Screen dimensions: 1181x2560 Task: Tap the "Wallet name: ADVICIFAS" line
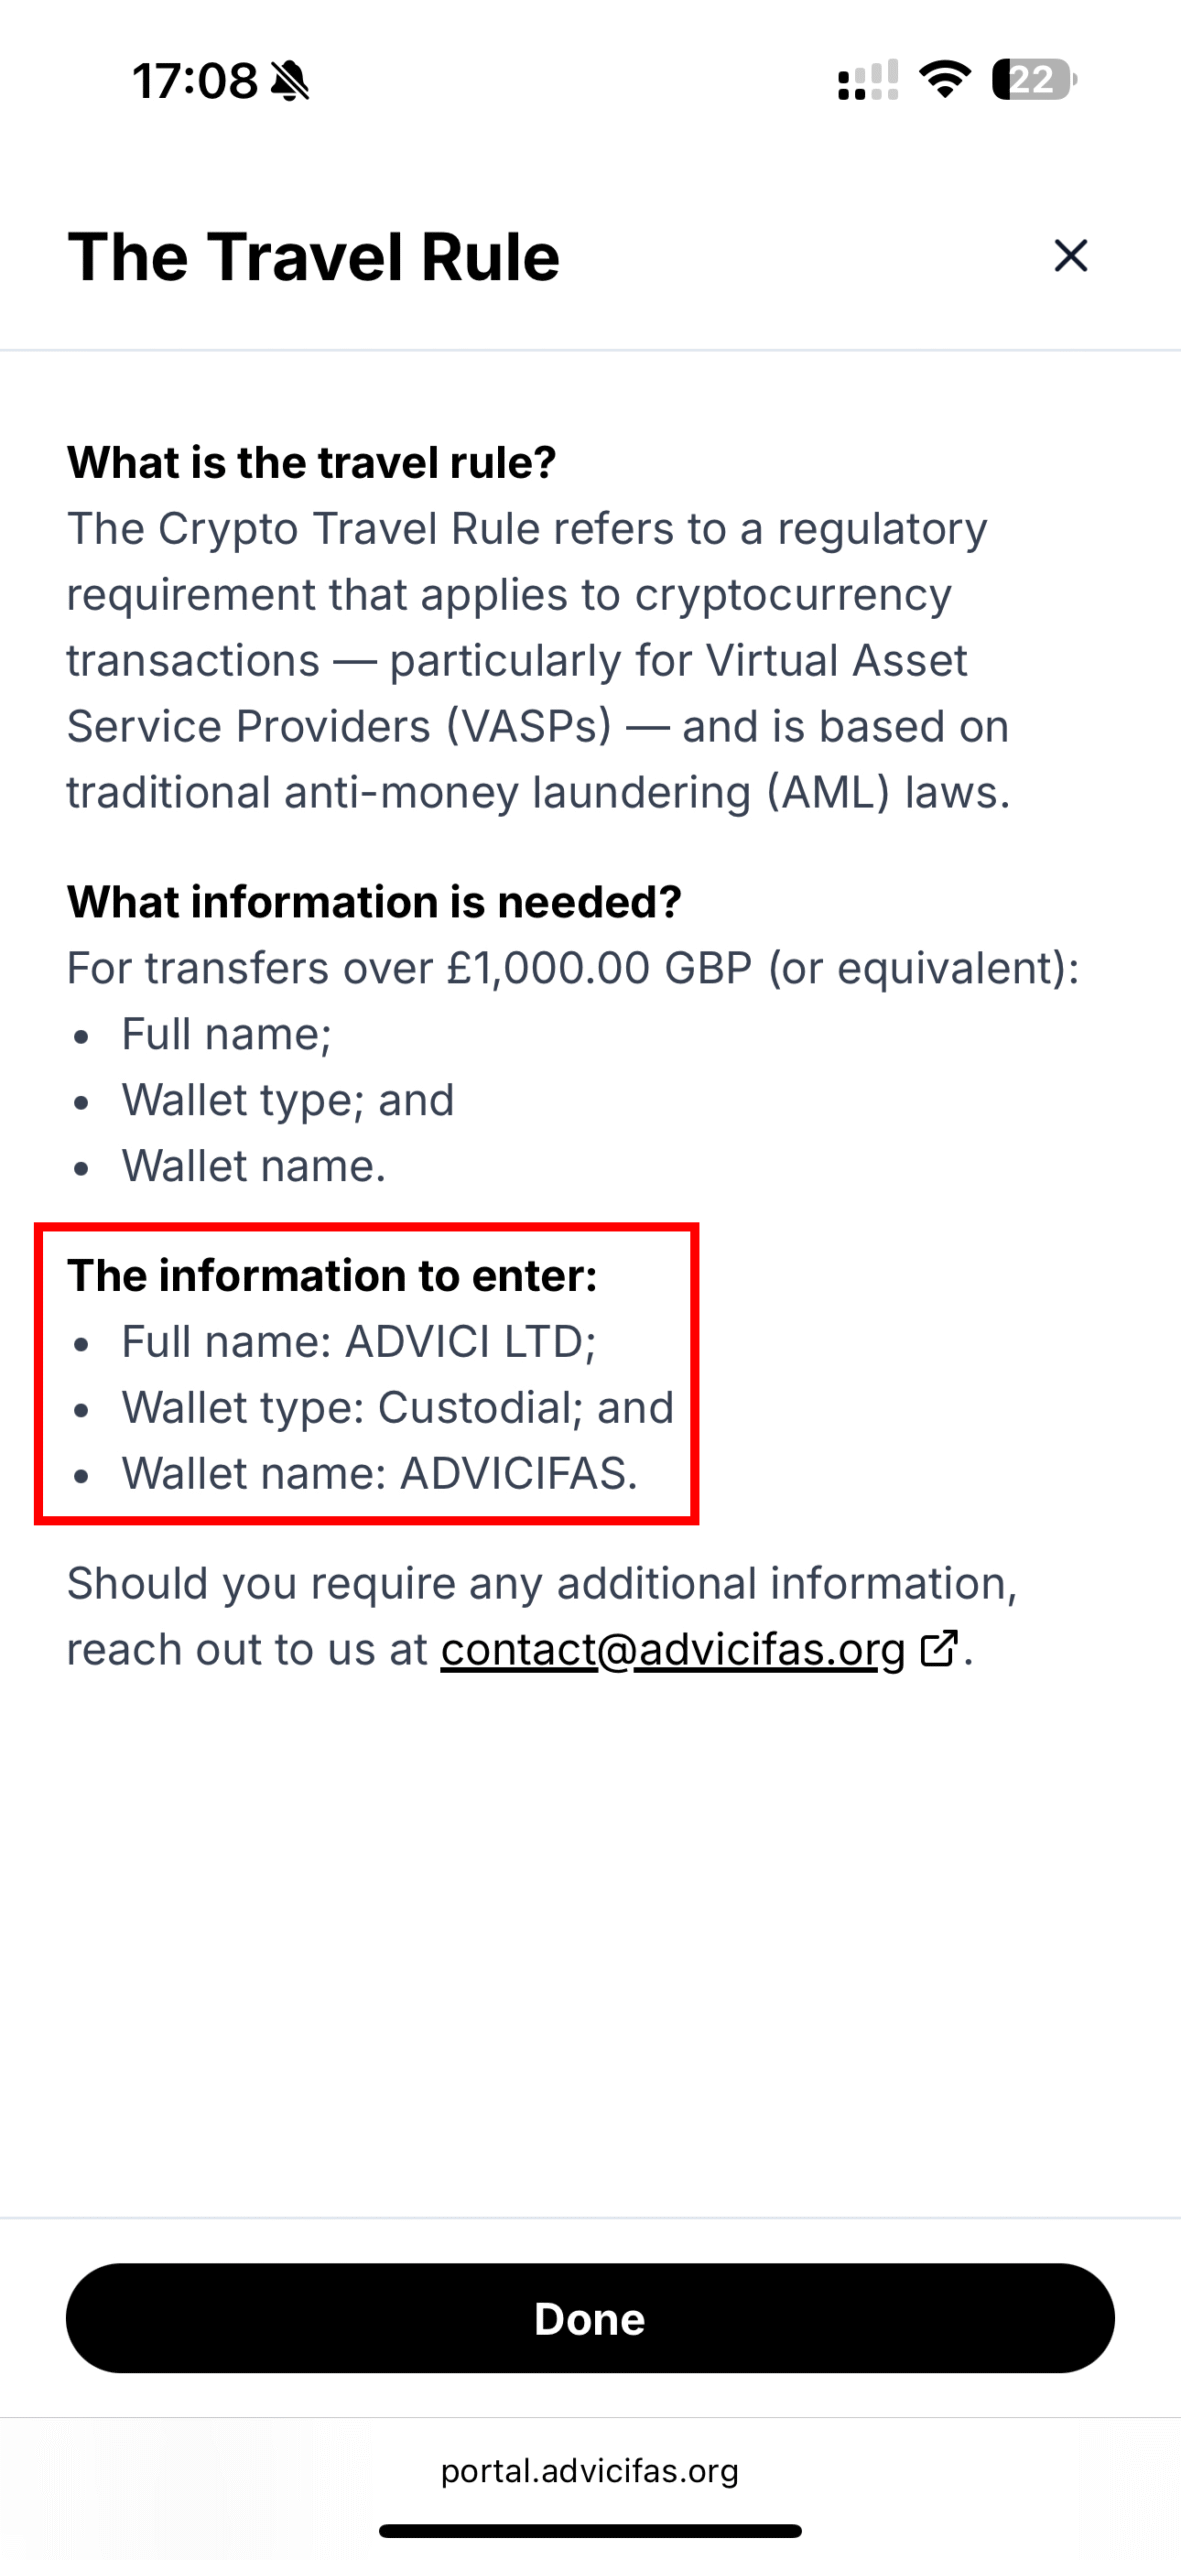[x=379, y=1474]
